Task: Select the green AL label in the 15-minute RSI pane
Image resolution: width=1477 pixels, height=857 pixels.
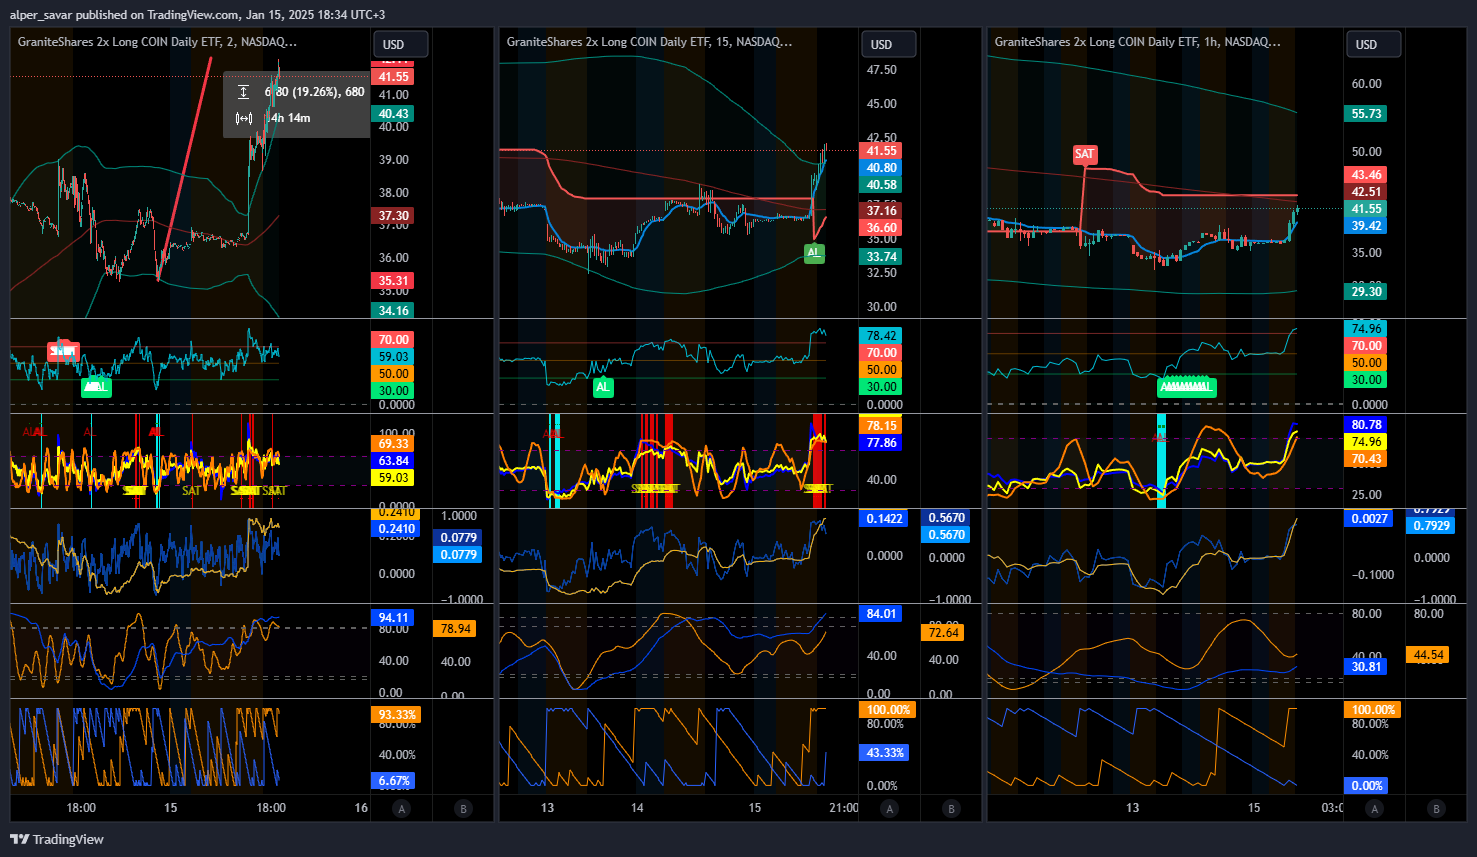Action: pos(603,387)
